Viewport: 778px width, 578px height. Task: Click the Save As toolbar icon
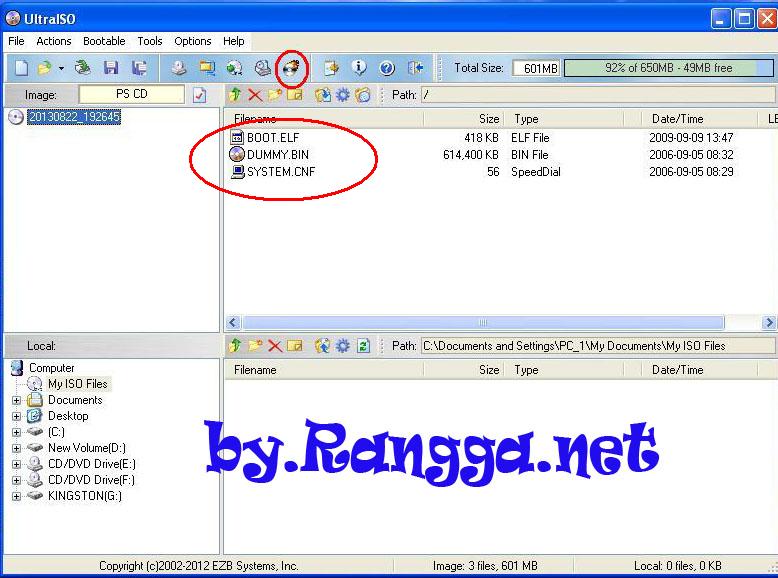click(139, 67)
